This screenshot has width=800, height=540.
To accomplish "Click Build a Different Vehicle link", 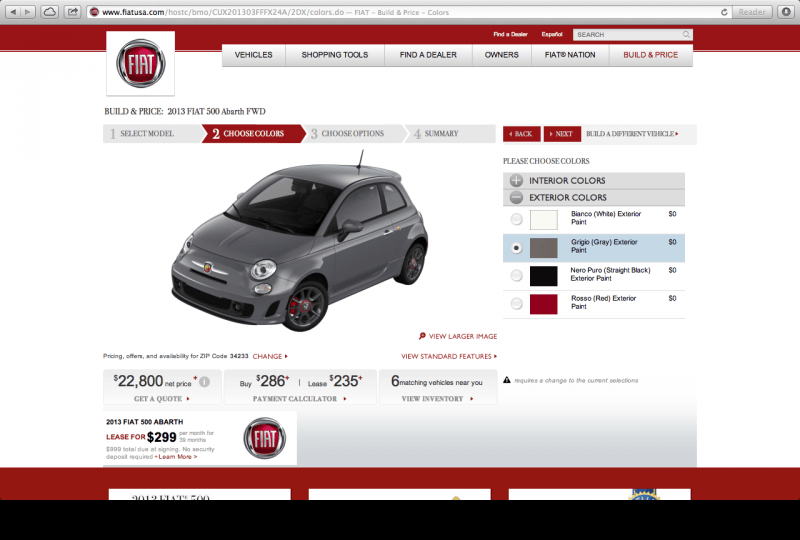I will click(x=632, y=134).
